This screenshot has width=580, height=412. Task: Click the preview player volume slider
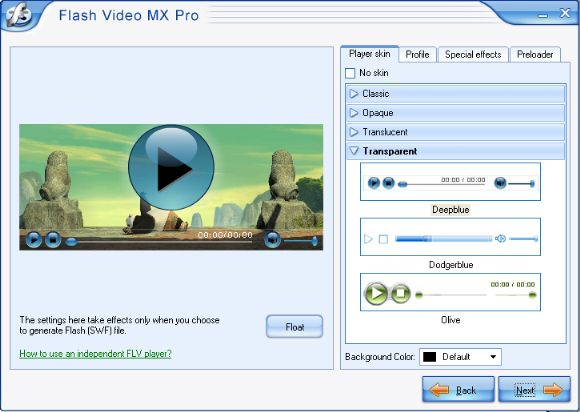[300, 241]
